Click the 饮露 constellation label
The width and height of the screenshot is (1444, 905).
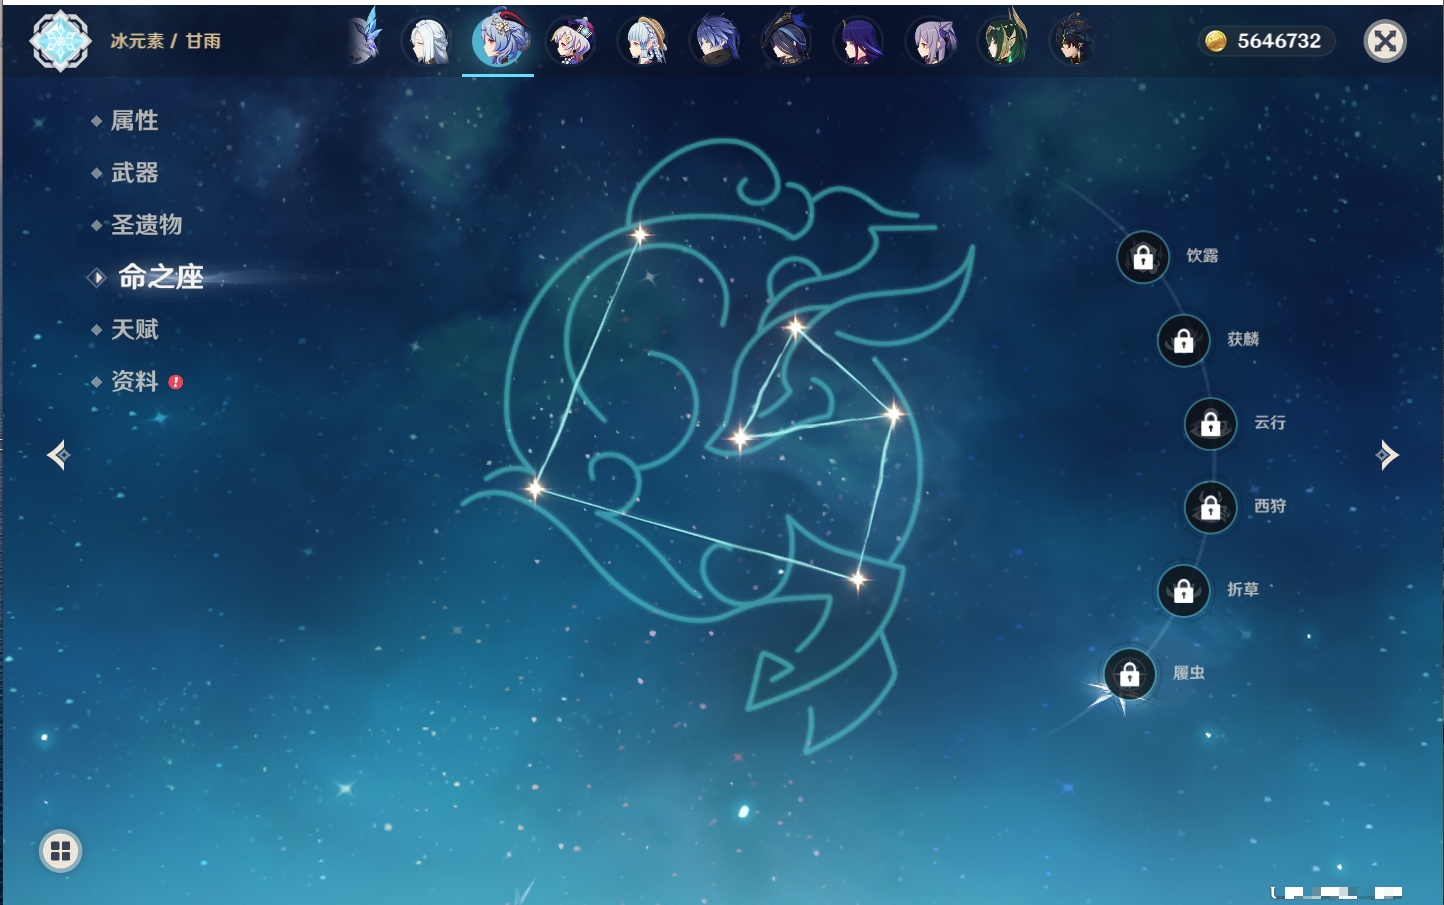(1202, 256)
